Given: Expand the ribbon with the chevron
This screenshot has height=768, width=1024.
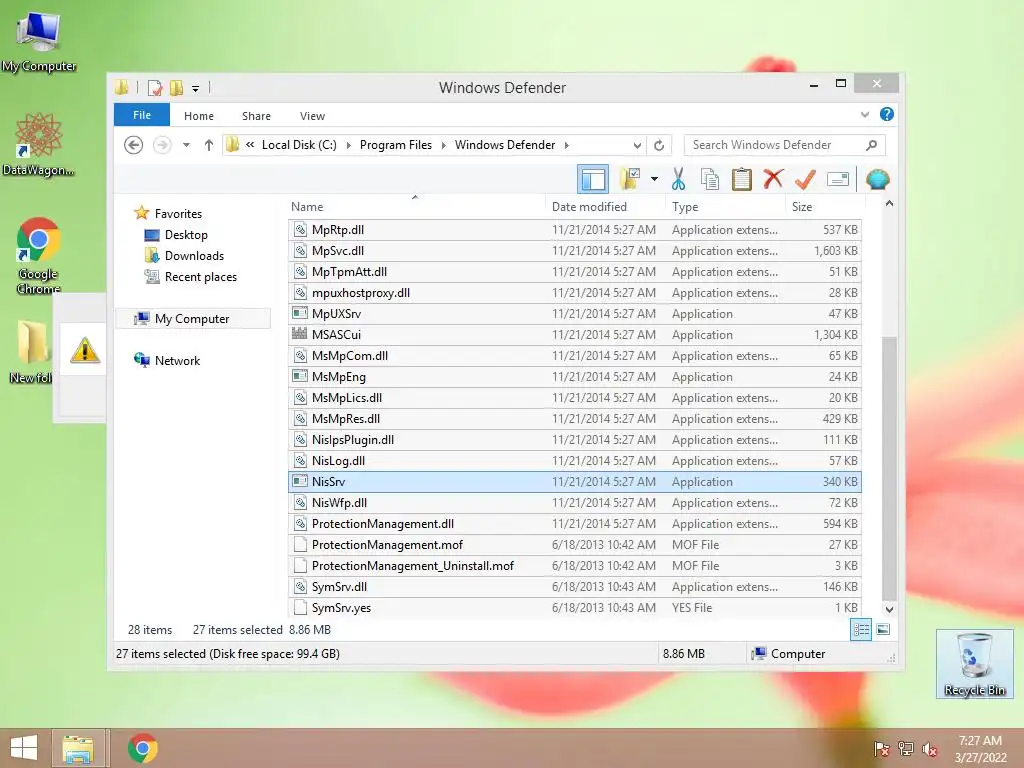Looking at the screenshot, I should click(x=865, y=115).
